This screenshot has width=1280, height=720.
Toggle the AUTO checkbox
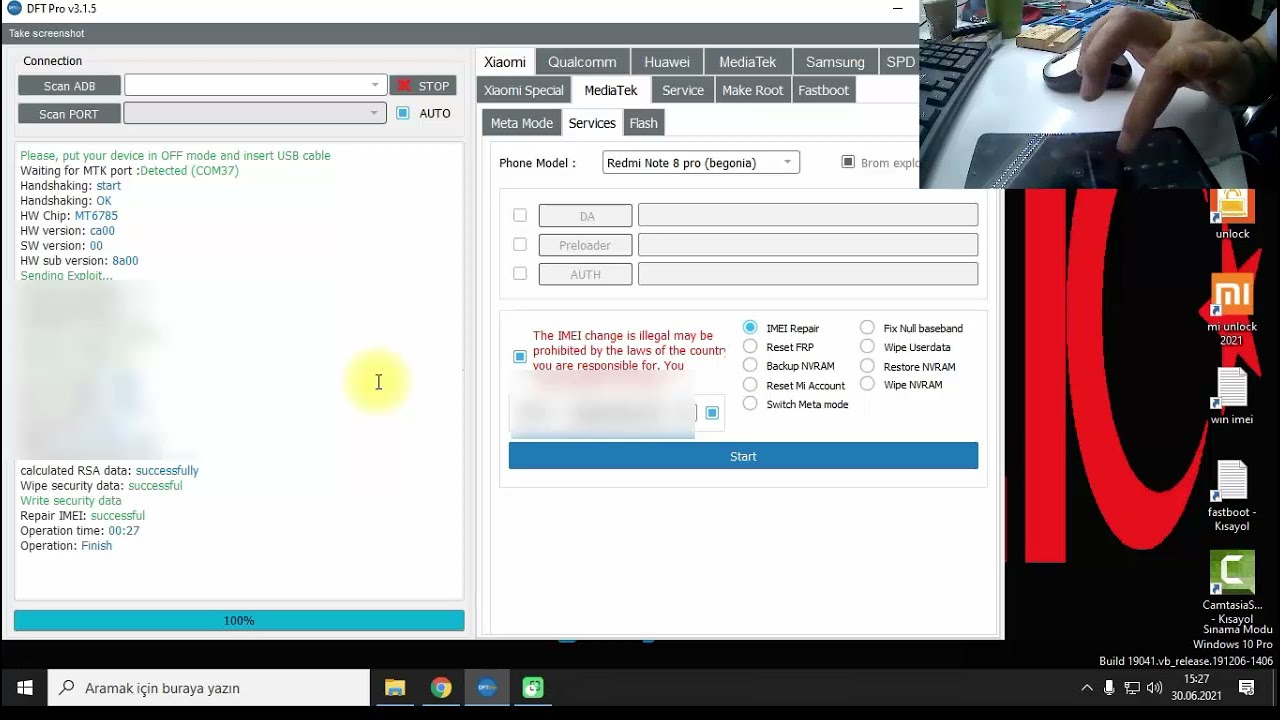[403, 113]
